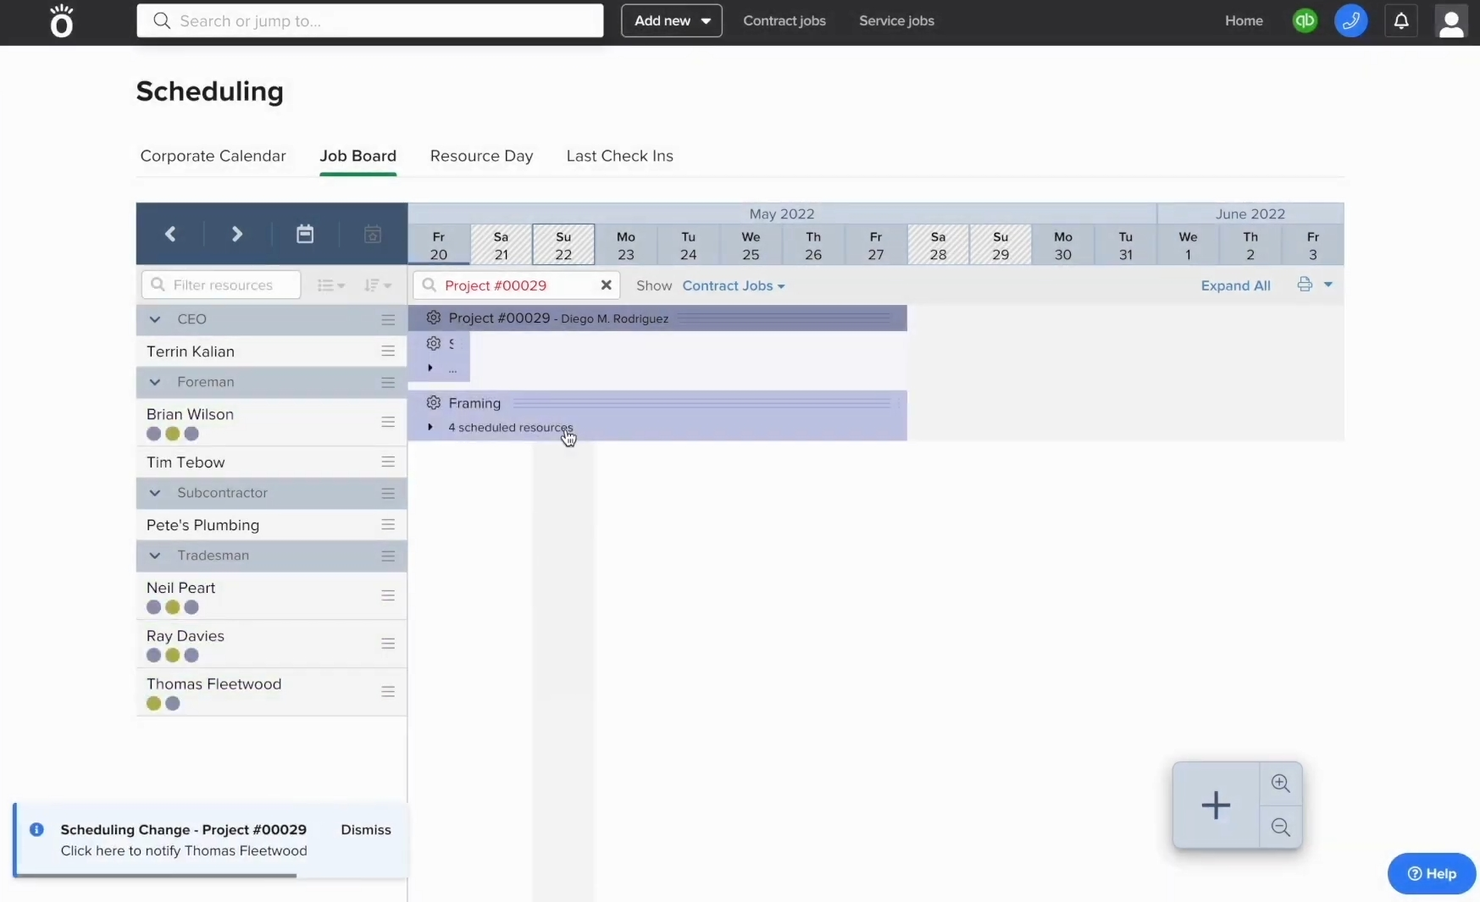Click the jump-to-today calendar icon

pyautogui.click(x=372, y=233)
